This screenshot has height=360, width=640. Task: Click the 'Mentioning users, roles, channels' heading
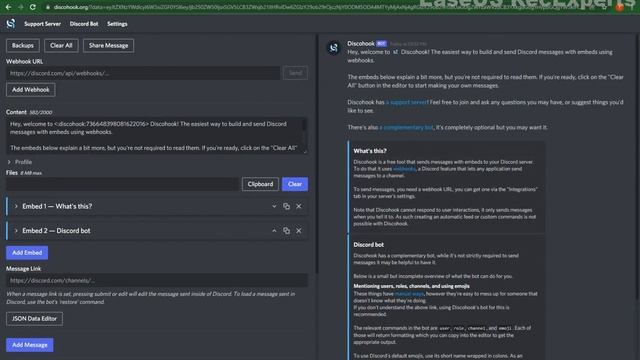411,286
